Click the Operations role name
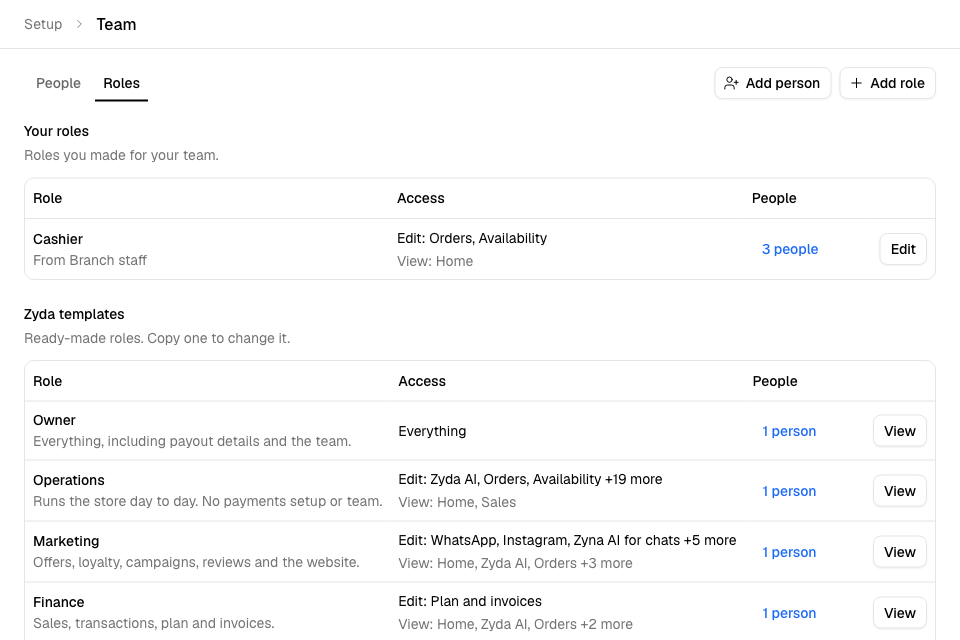Screen dimensions: 960x640 pyautogui.click(x=69, y=480)
